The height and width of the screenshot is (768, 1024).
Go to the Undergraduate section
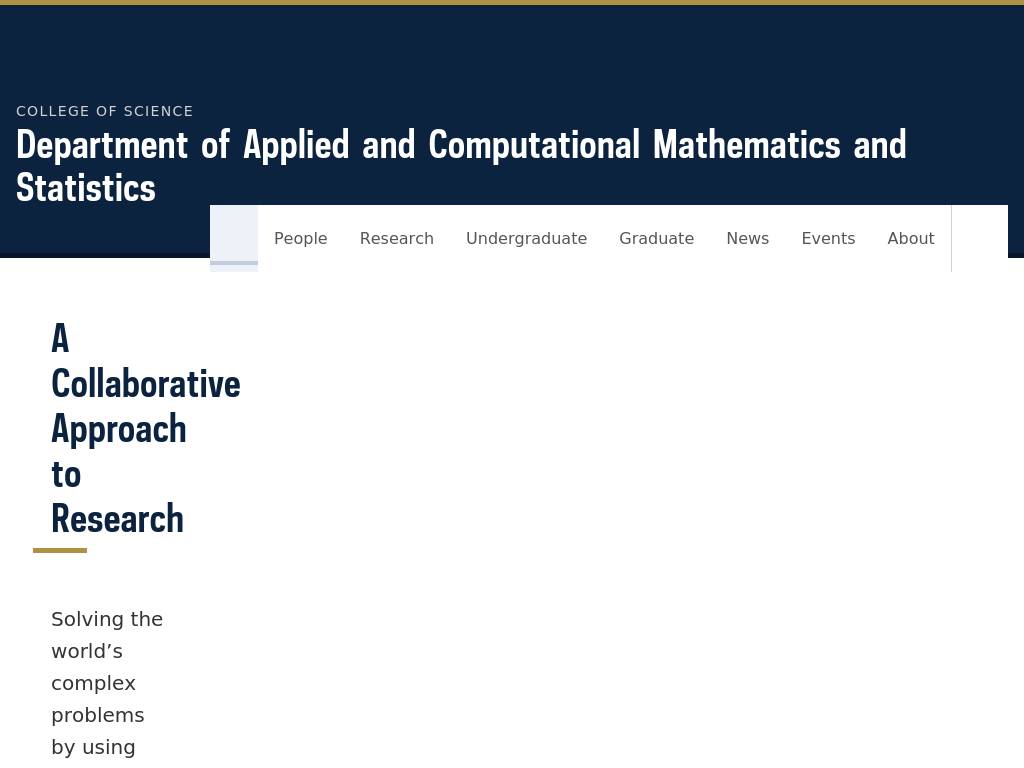click(526, 238)
